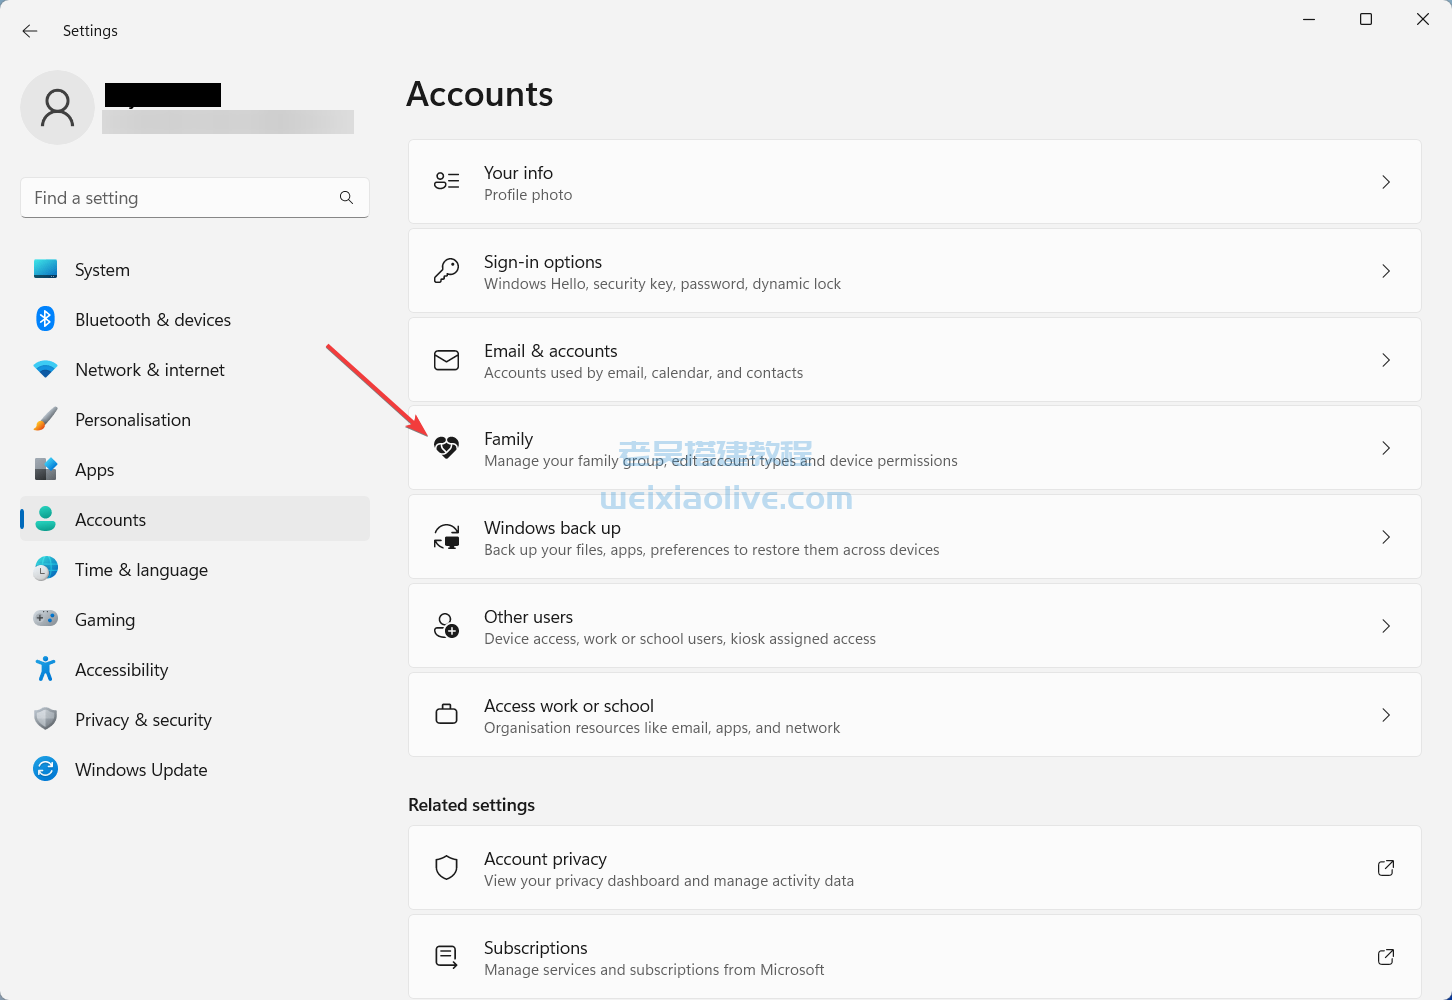The image size is (1452, 1000).
Task: Click the Accounts page heading
Action: pos(480,94)
